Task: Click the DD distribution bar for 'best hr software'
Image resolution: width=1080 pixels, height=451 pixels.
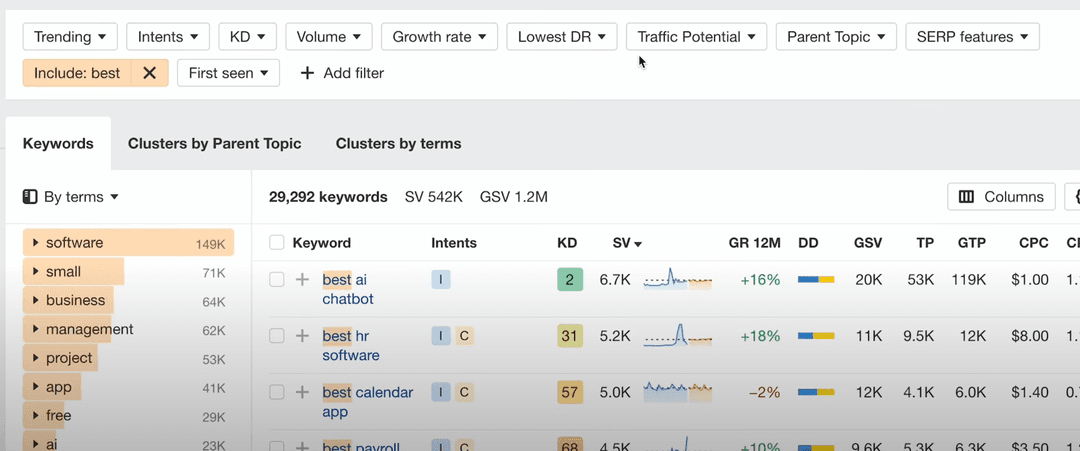Action: [x=816, y=337]
